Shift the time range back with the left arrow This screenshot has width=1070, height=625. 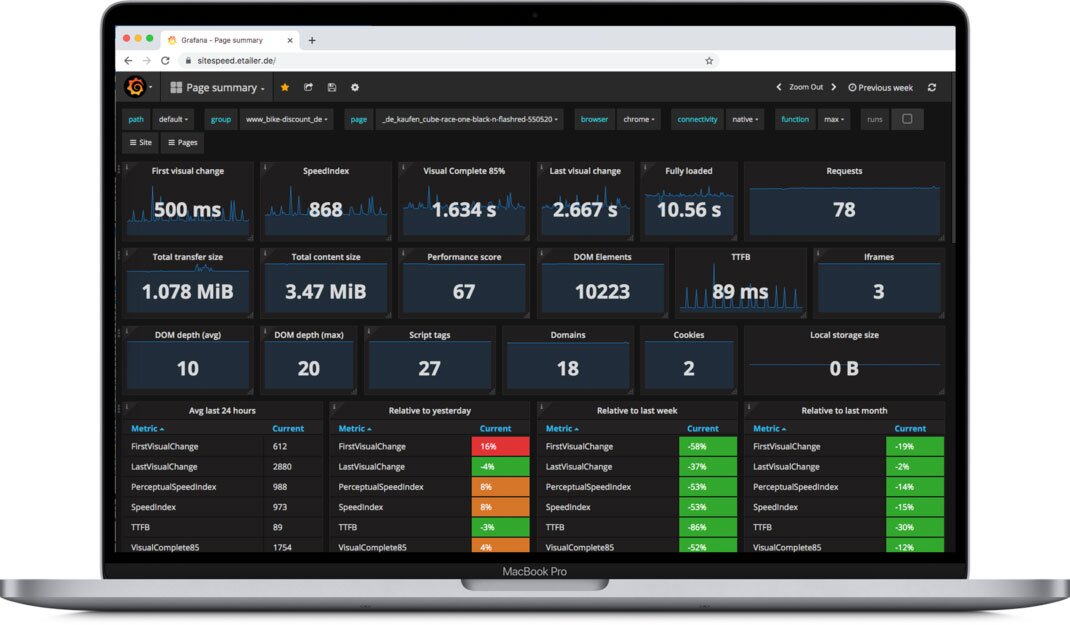[x=780, y=88]
